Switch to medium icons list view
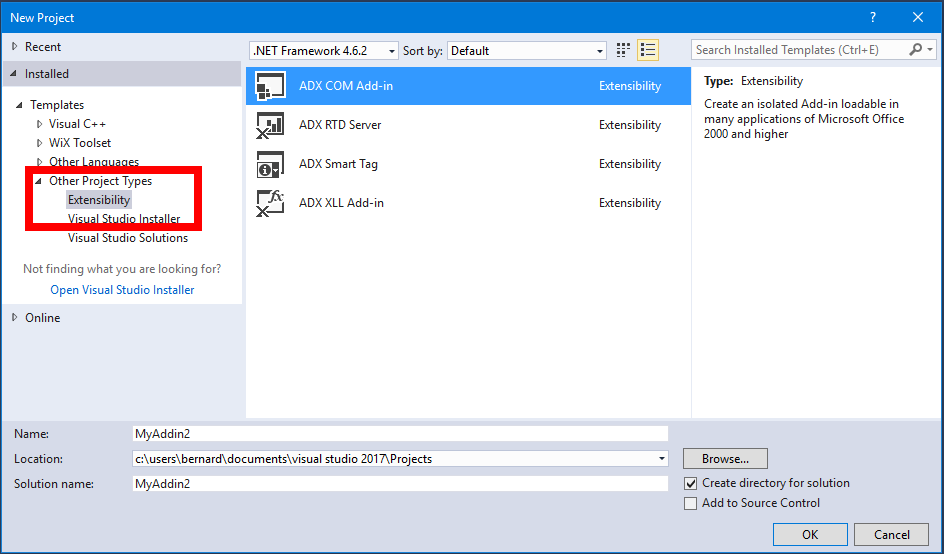 click(648, 51)
